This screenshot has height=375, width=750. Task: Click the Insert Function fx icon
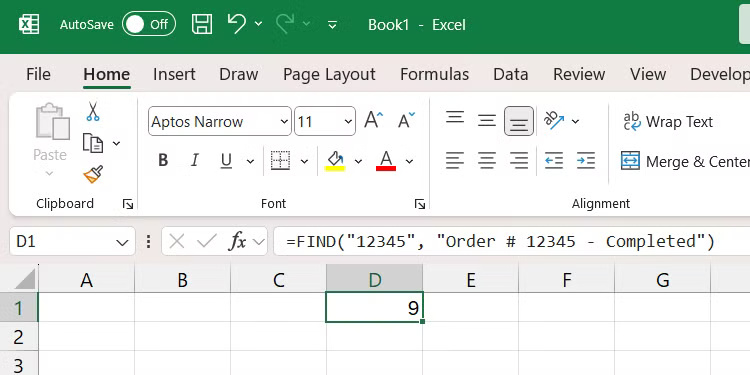(x=237, y=242)
